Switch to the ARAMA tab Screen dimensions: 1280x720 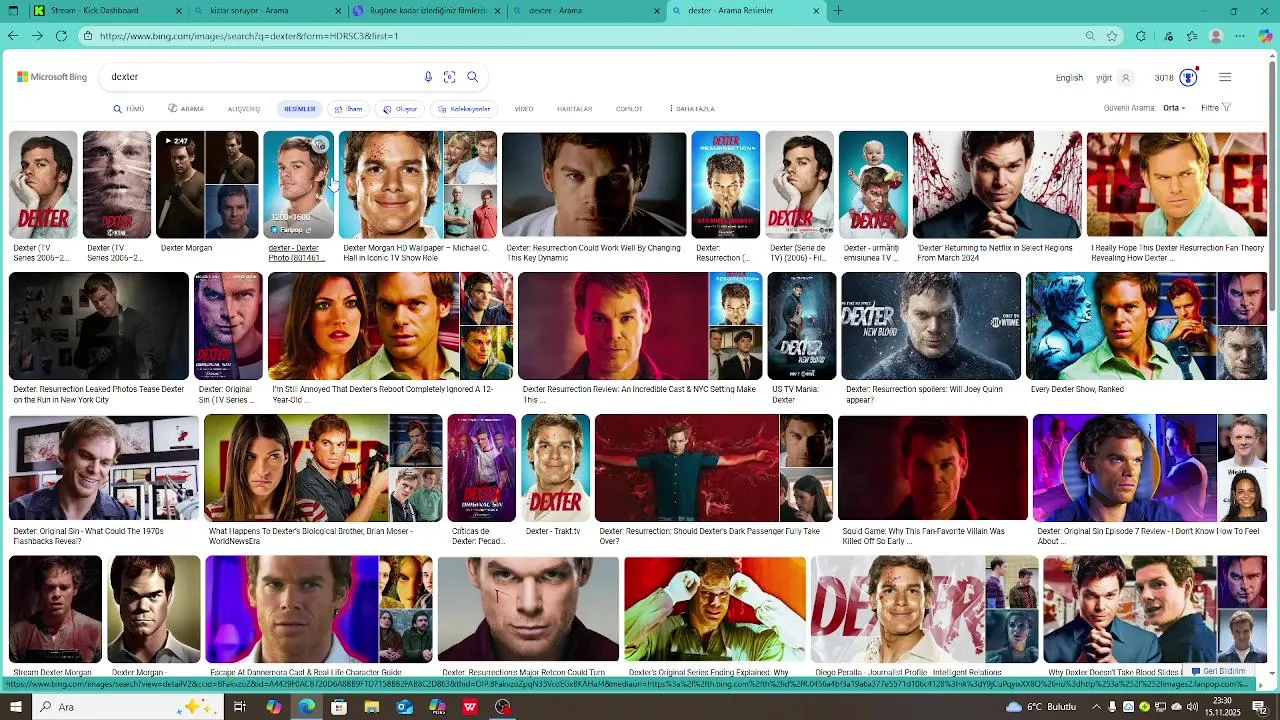(186, 109)
